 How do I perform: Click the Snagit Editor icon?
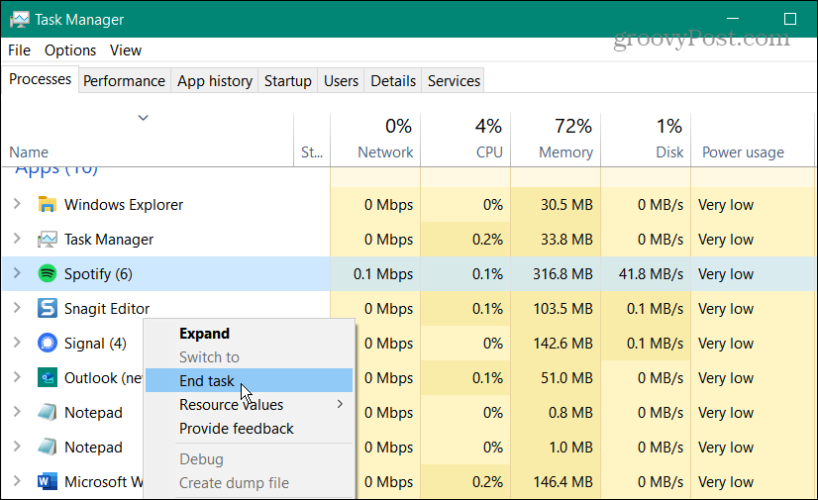point(47,308)
